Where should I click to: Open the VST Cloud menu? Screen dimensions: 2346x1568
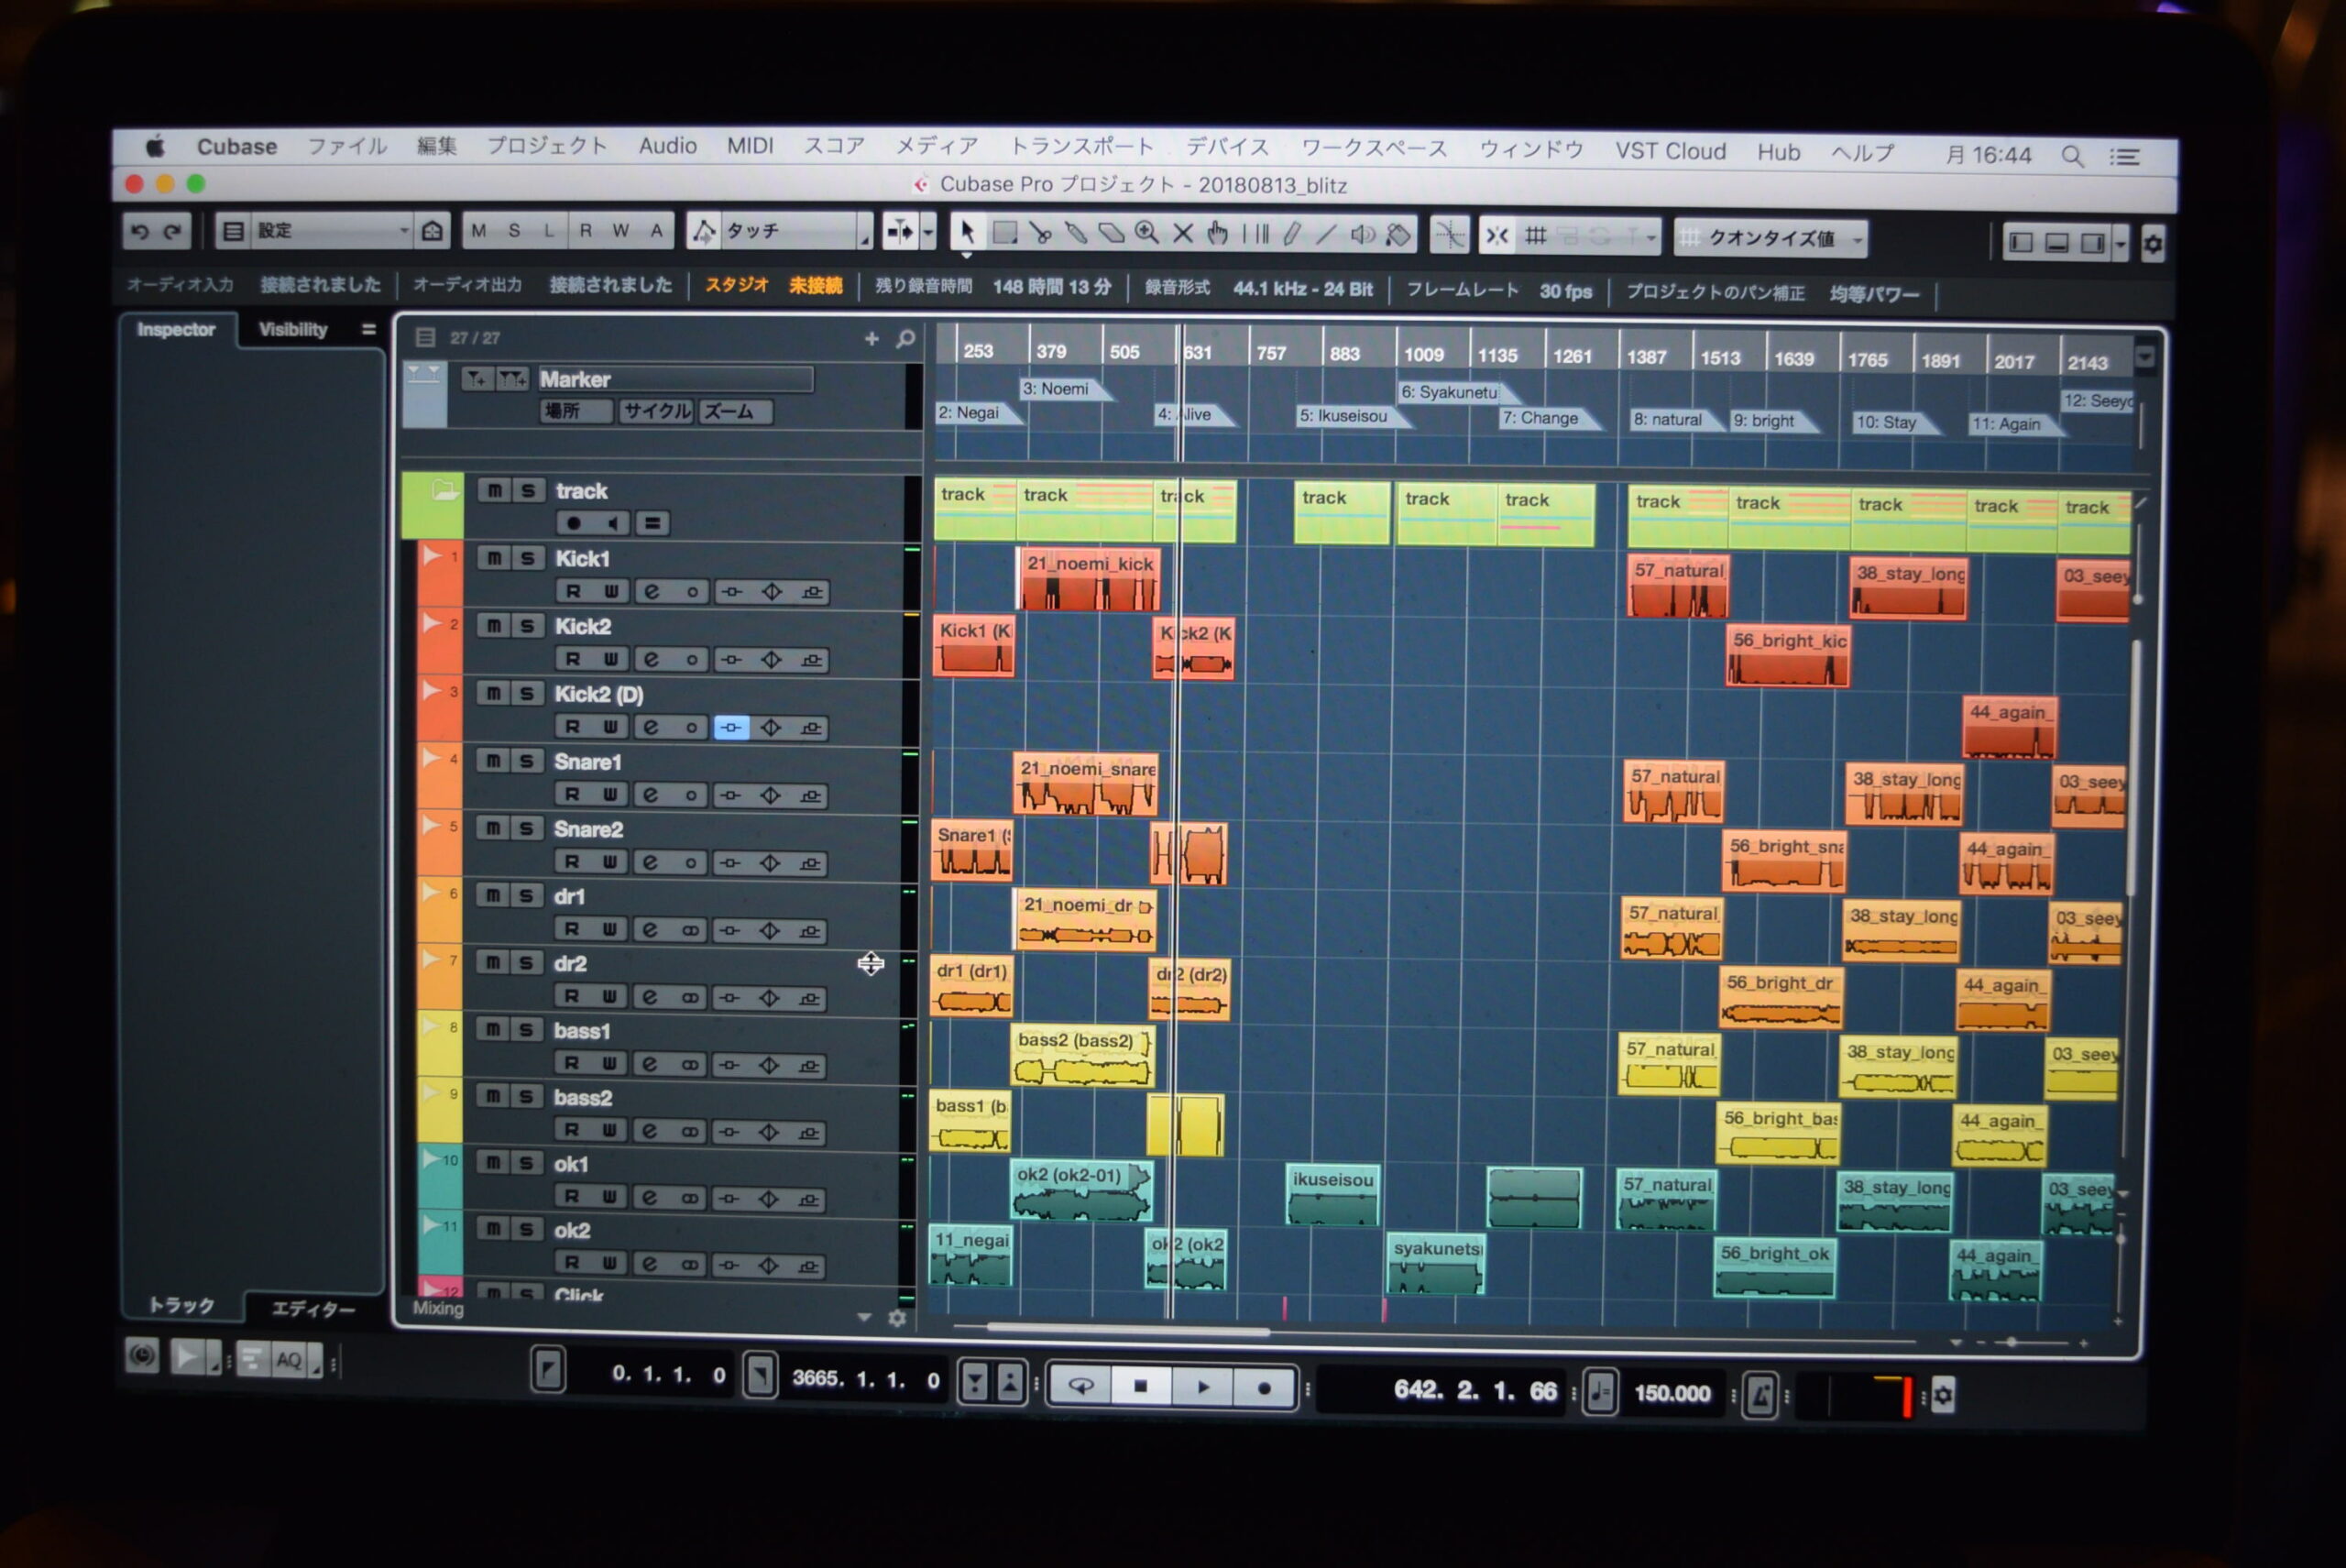[1670, 152]
